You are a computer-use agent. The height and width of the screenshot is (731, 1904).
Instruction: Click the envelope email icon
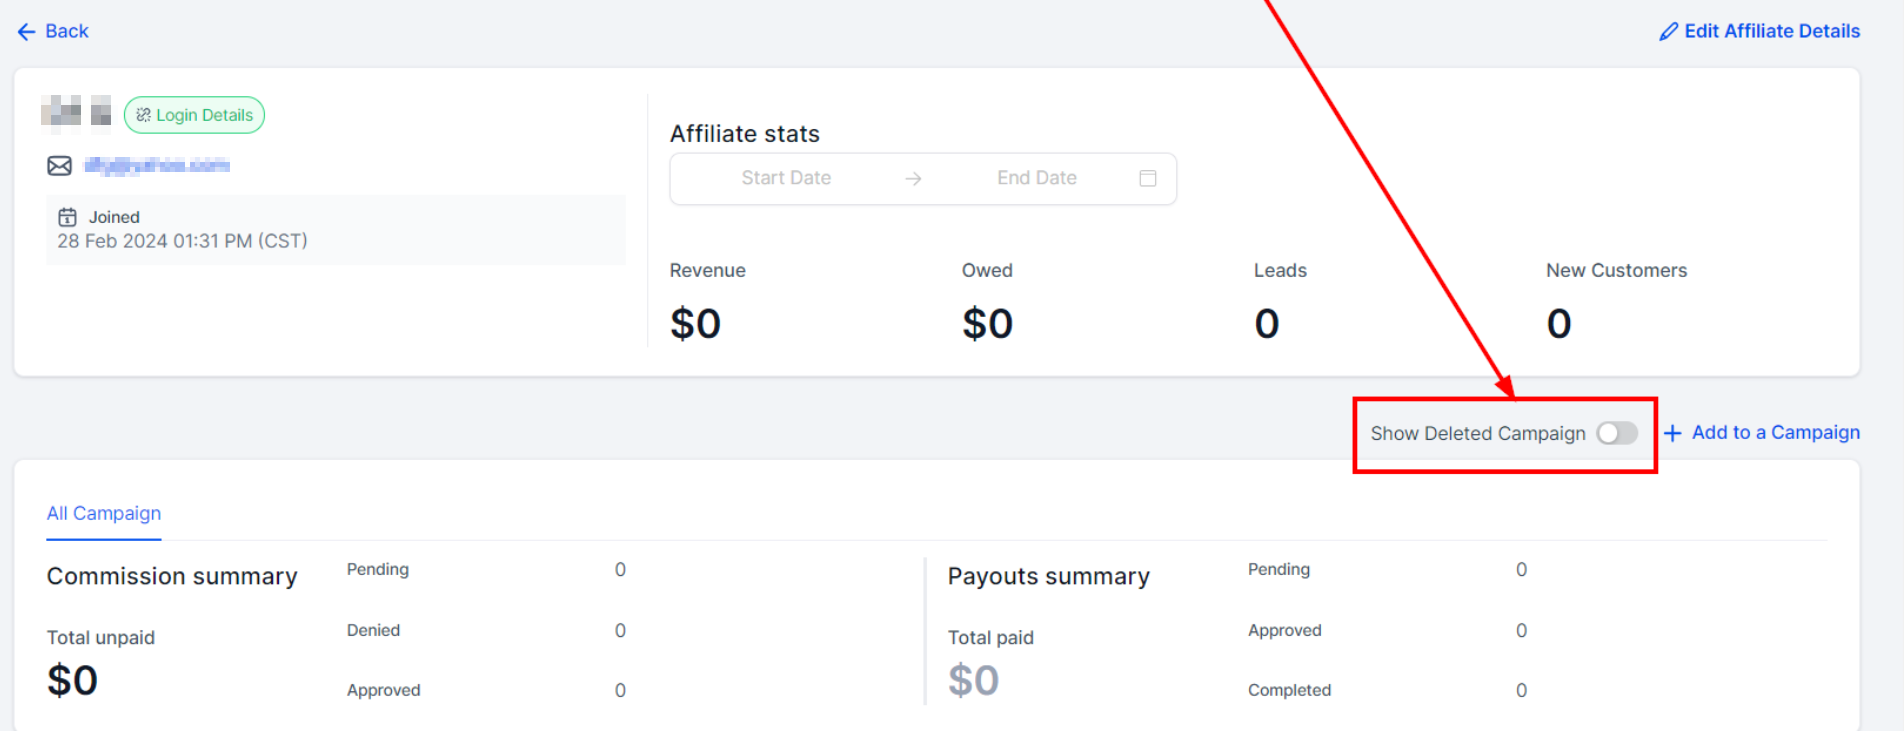point(60,166)
